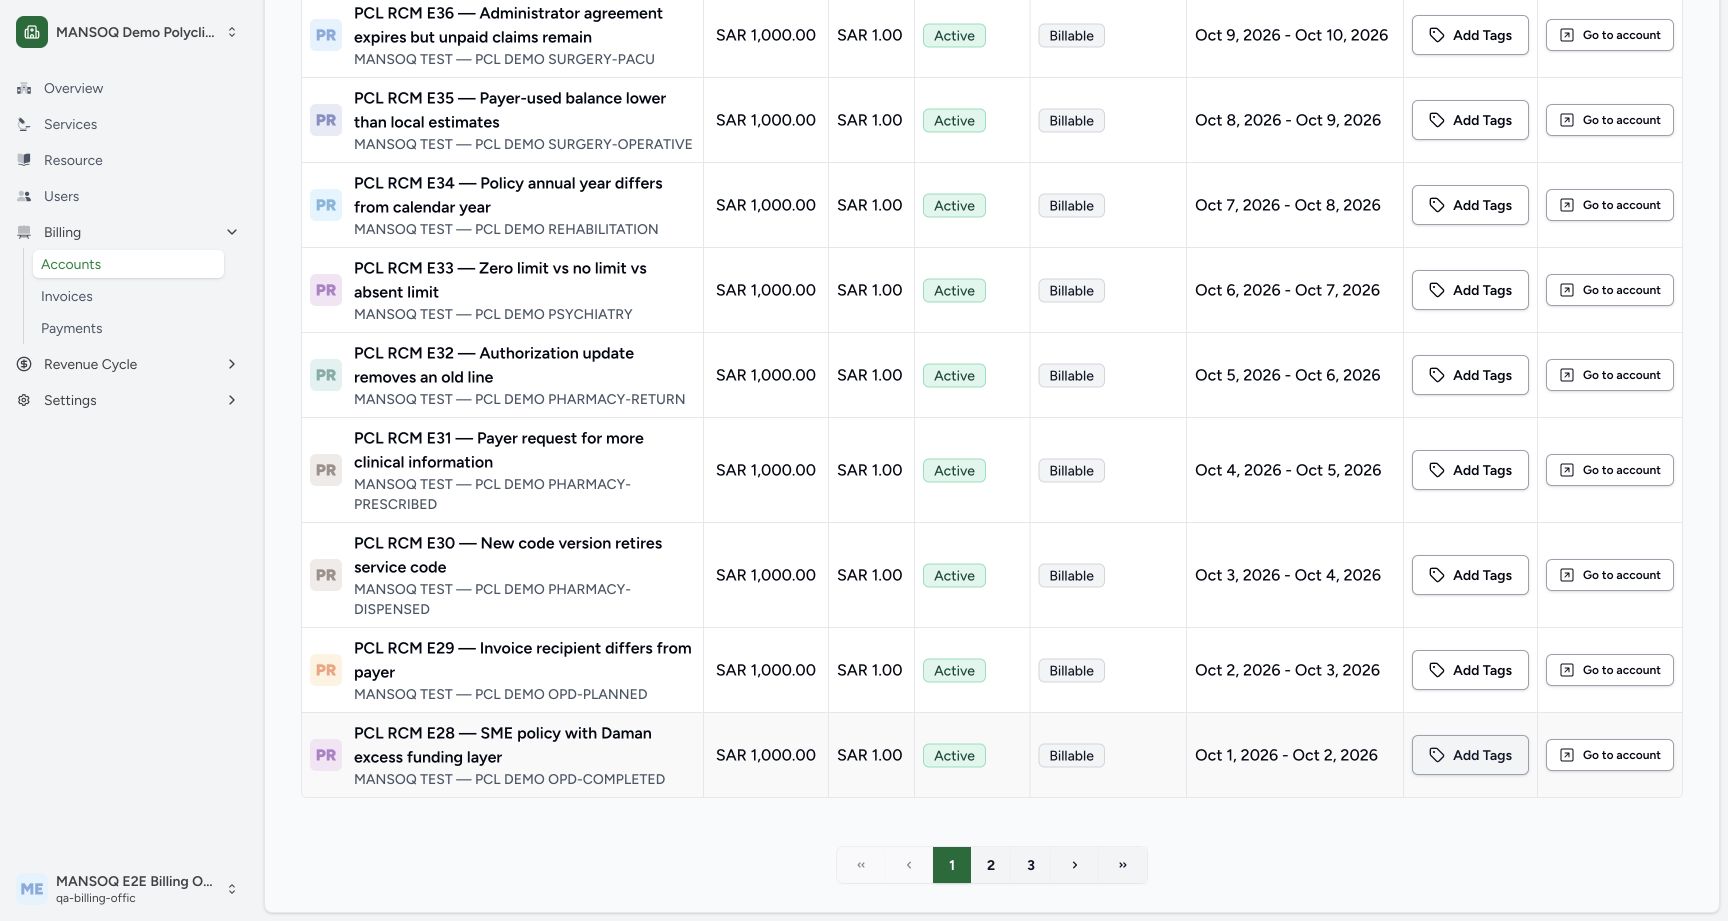Click the Billable badge for E33
1728x921 pixels.
[x=1071, y=290]
